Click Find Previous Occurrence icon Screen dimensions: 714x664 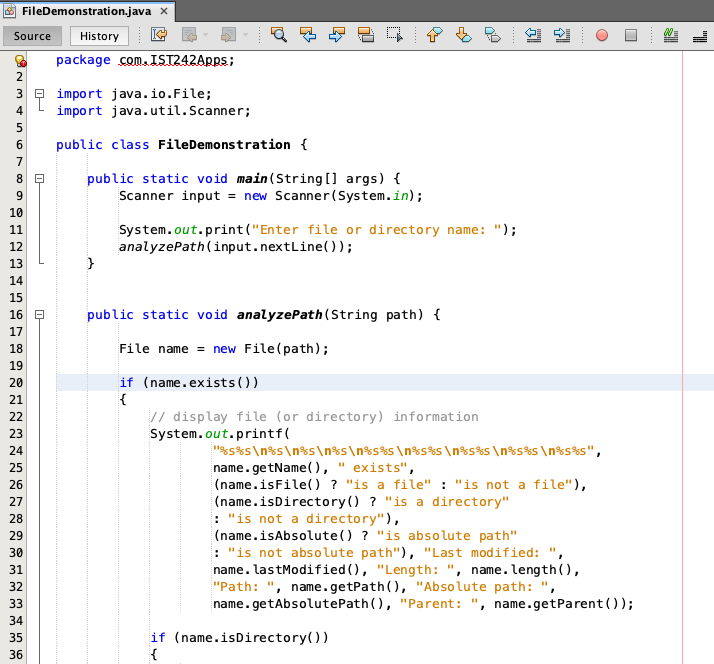(308, 35)
